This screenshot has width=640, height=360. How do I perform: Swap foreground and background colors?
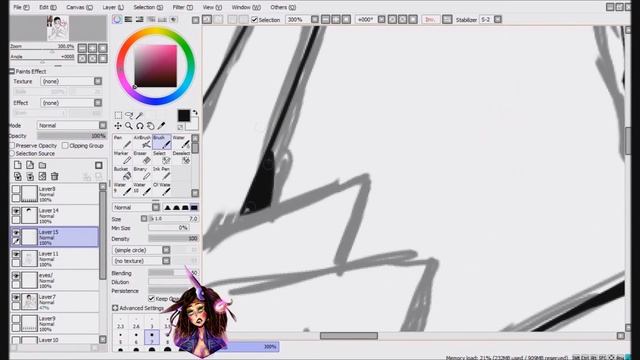(195, 112)
